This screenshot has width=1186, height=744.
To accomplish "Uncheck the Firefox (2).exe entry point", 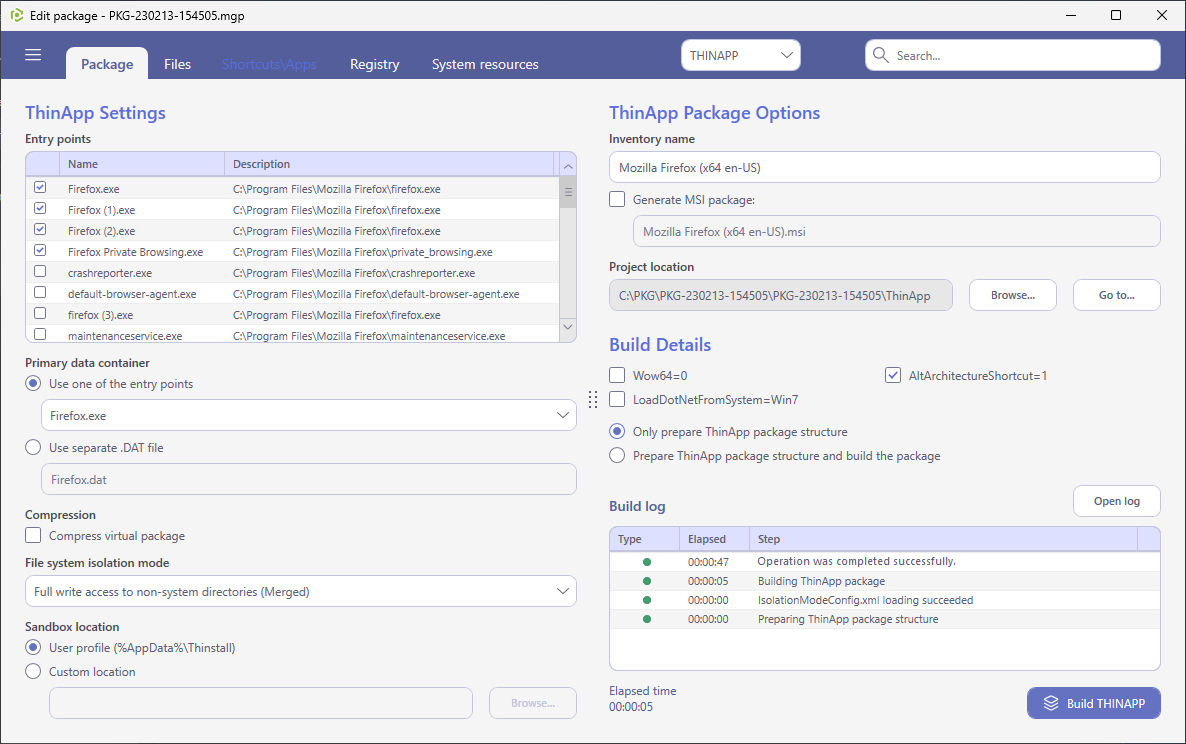I will 40,229.
